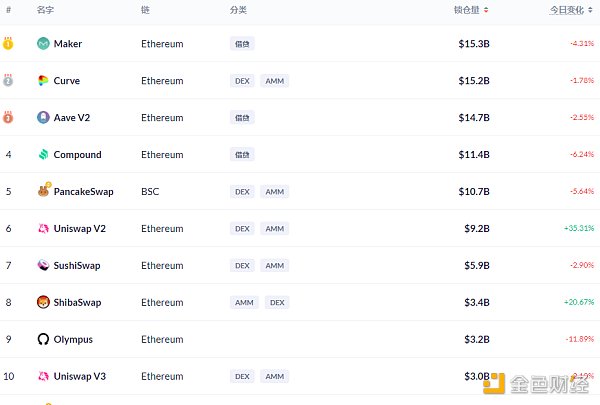Click the Compound green logo icon

(x=43, y=154)
